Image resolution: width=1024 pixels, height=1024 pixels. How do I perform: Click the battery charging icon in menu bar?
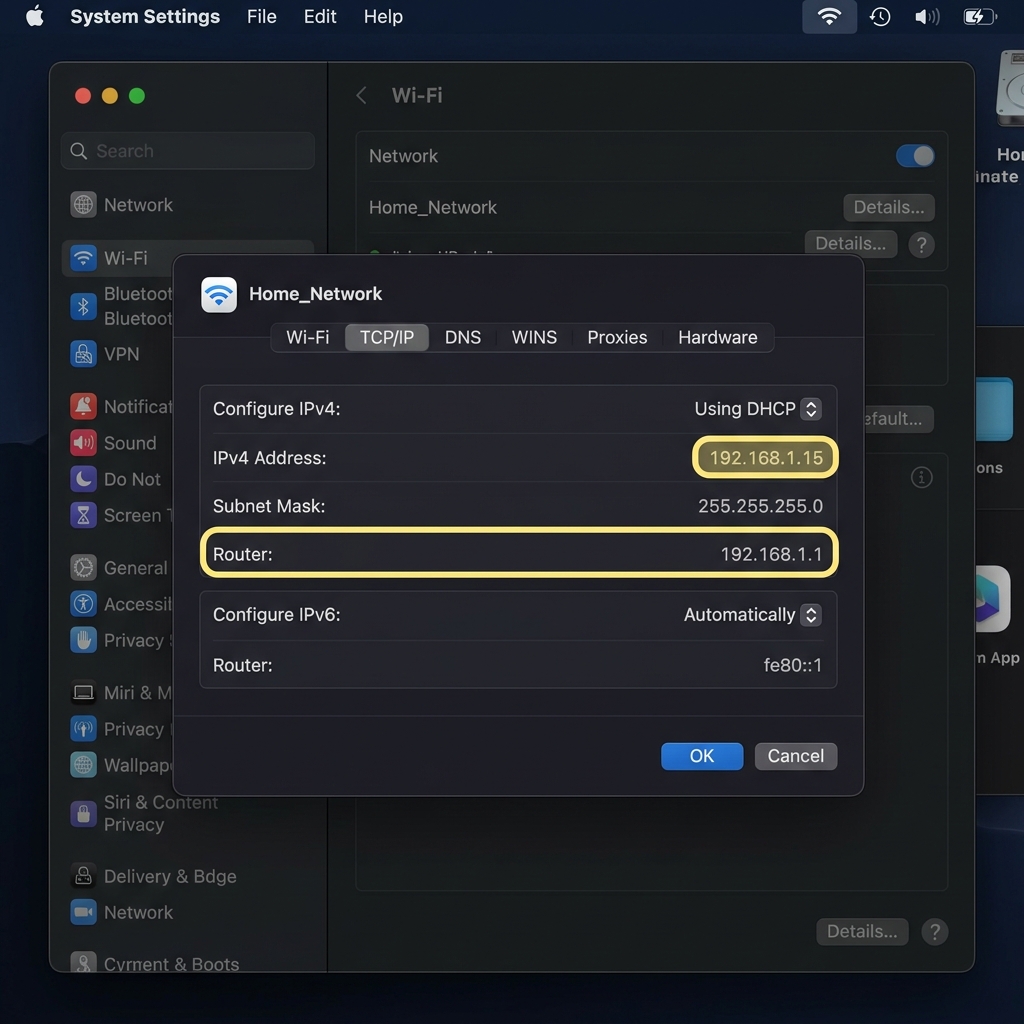pyautogui.click(x=980, y=16)
